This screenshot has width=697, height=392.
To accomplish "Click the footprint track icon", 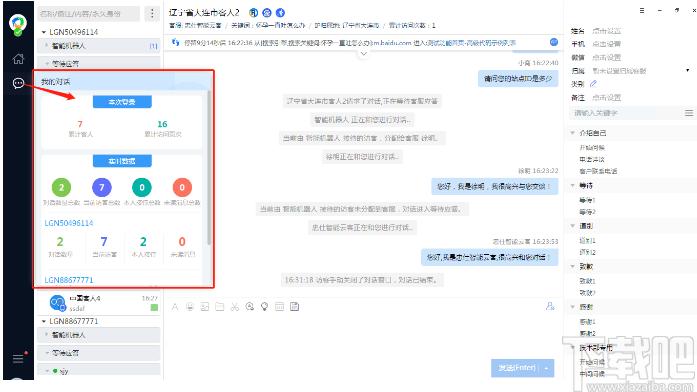I will 176,42.
